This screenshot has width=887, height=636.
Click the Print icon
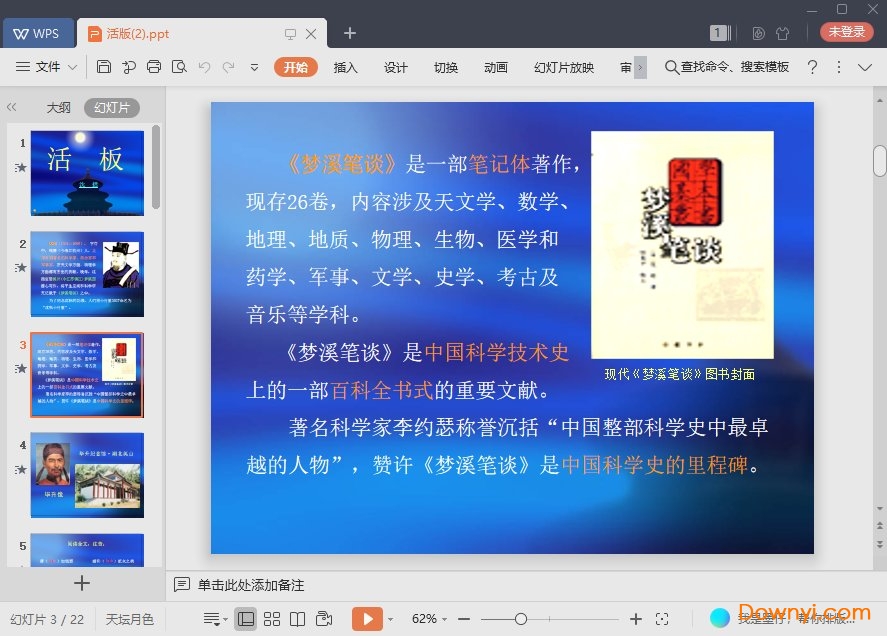(154, 67)
